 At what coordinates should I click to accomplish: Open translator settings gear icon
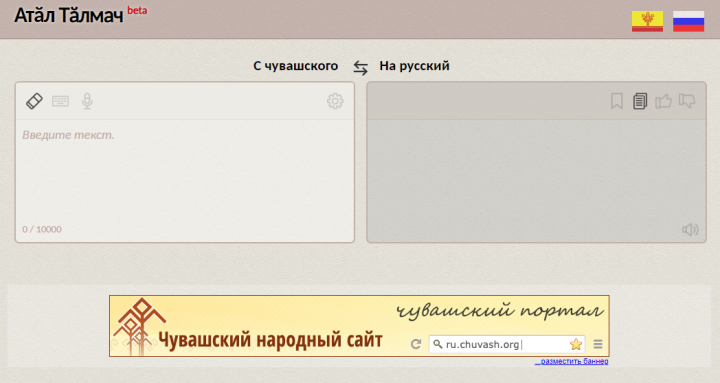(x=335, y=101)
